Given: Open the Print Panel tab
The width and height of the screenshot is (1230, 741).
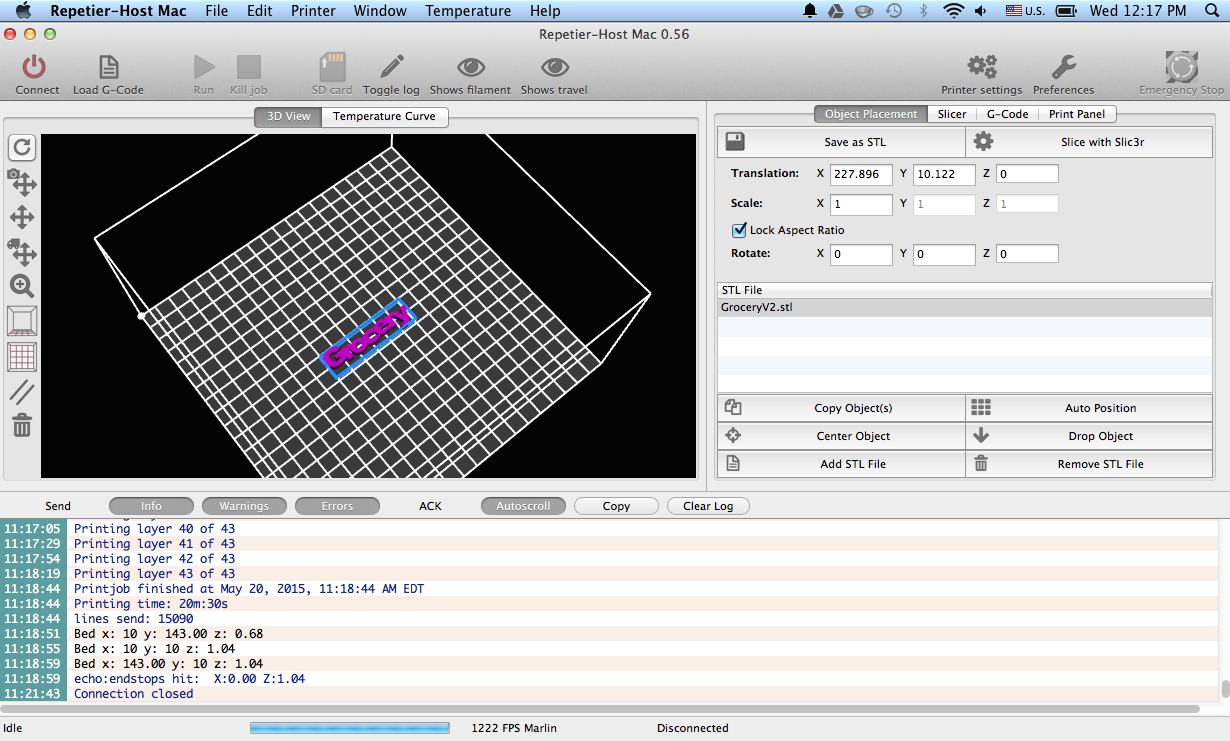Looking at the screenshot, I should coord(1076,114).
